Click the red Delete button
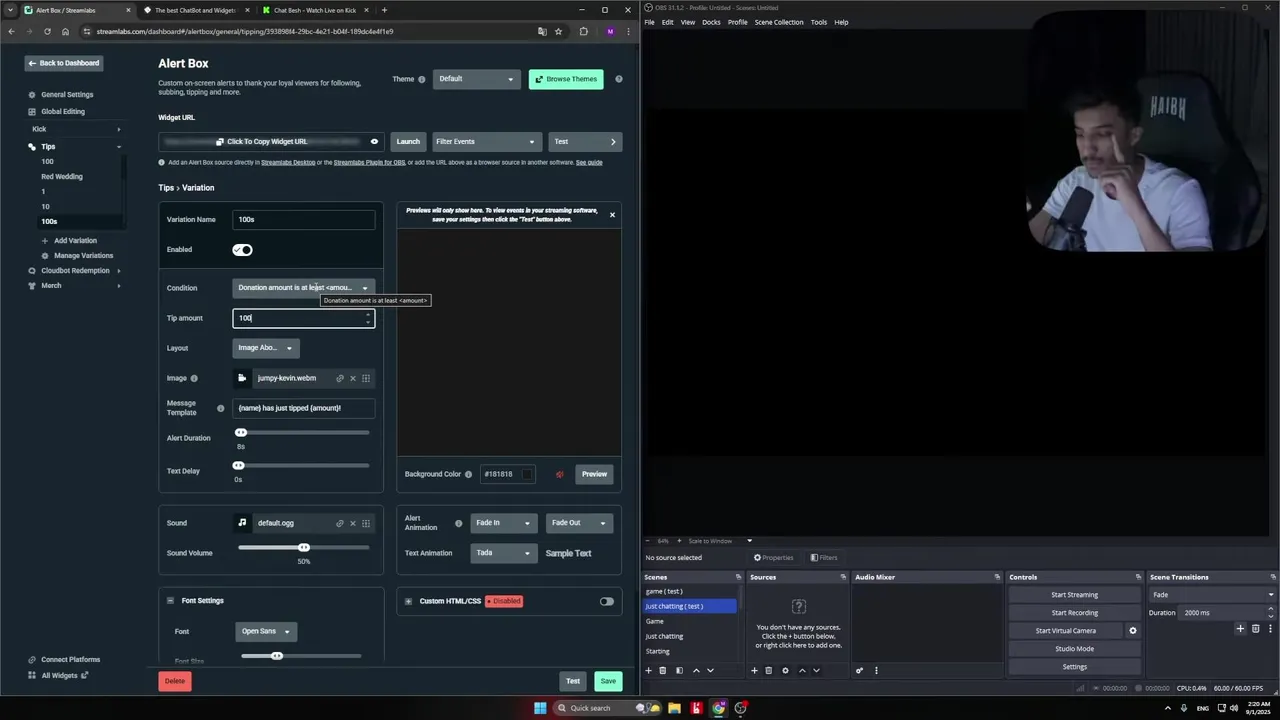1280x720 pixels. tap(175, 681)
